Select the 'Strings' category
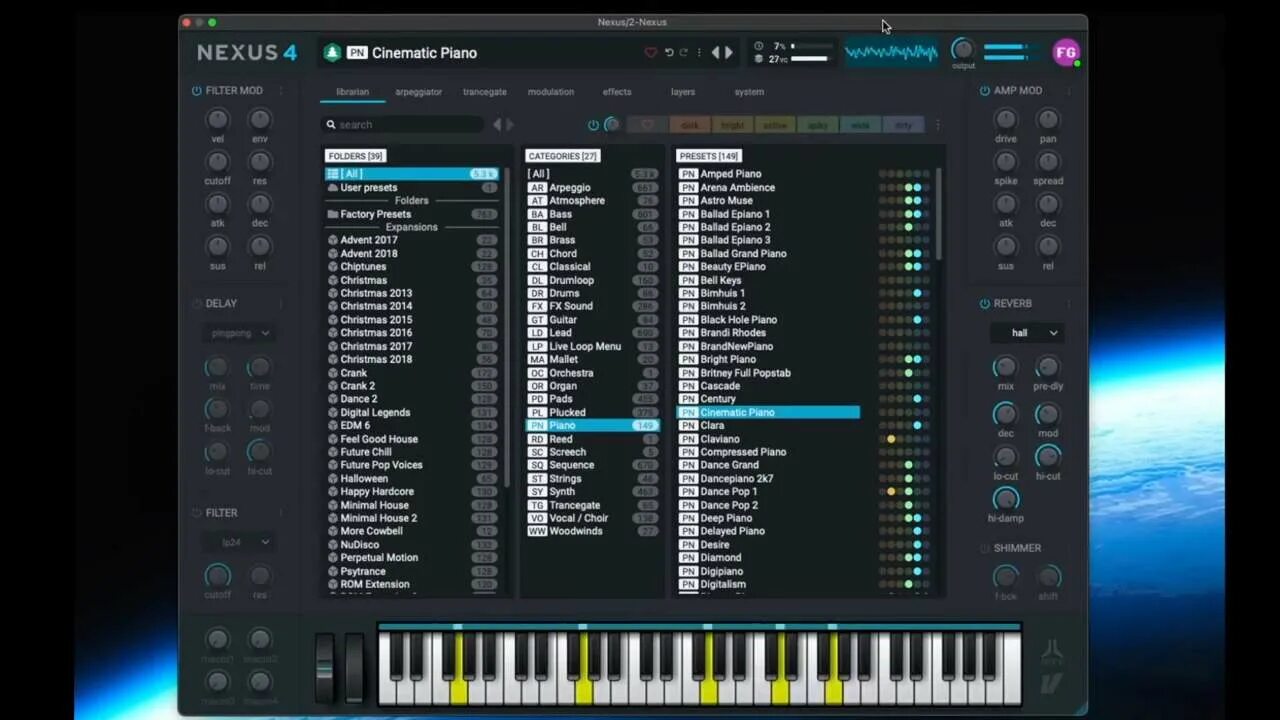 (x=592, y=478)
